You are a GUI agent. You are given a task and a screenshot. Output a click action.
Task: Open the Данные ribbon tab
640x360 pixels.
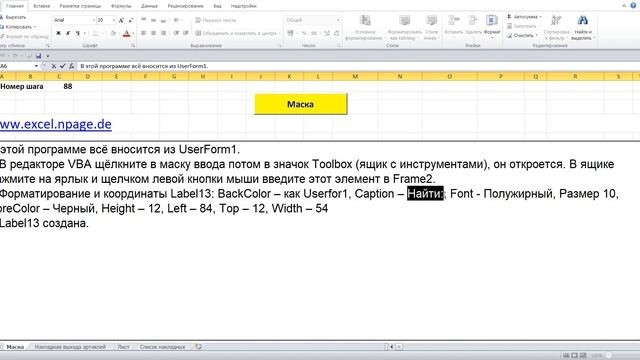pyautogui.click(x=149, y=6)
